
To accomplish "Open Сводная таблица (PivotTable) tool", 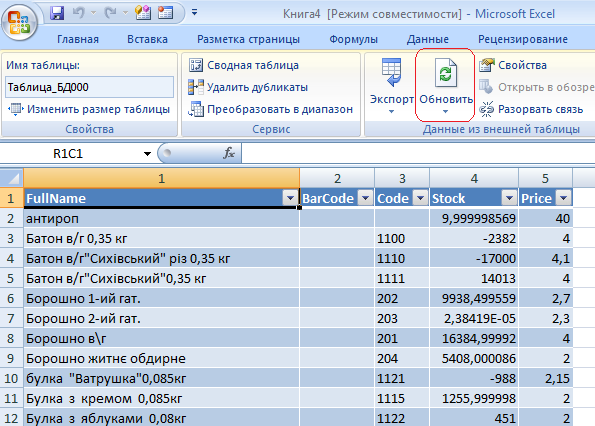I will coord(244,65).
